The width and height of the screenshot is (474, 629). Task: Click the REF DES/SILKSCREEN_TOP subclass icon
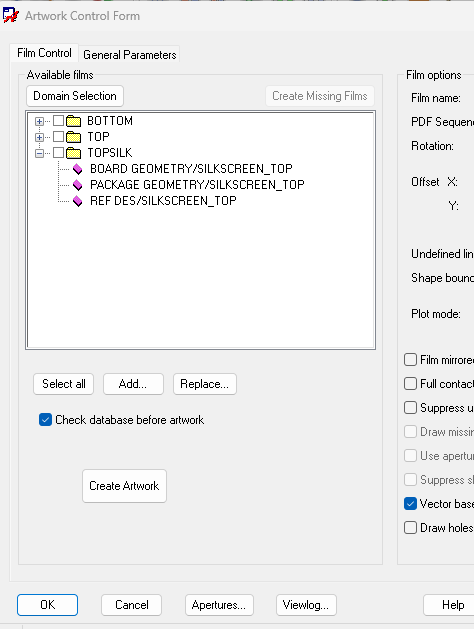pyautogui.click(x=77, y=201)
